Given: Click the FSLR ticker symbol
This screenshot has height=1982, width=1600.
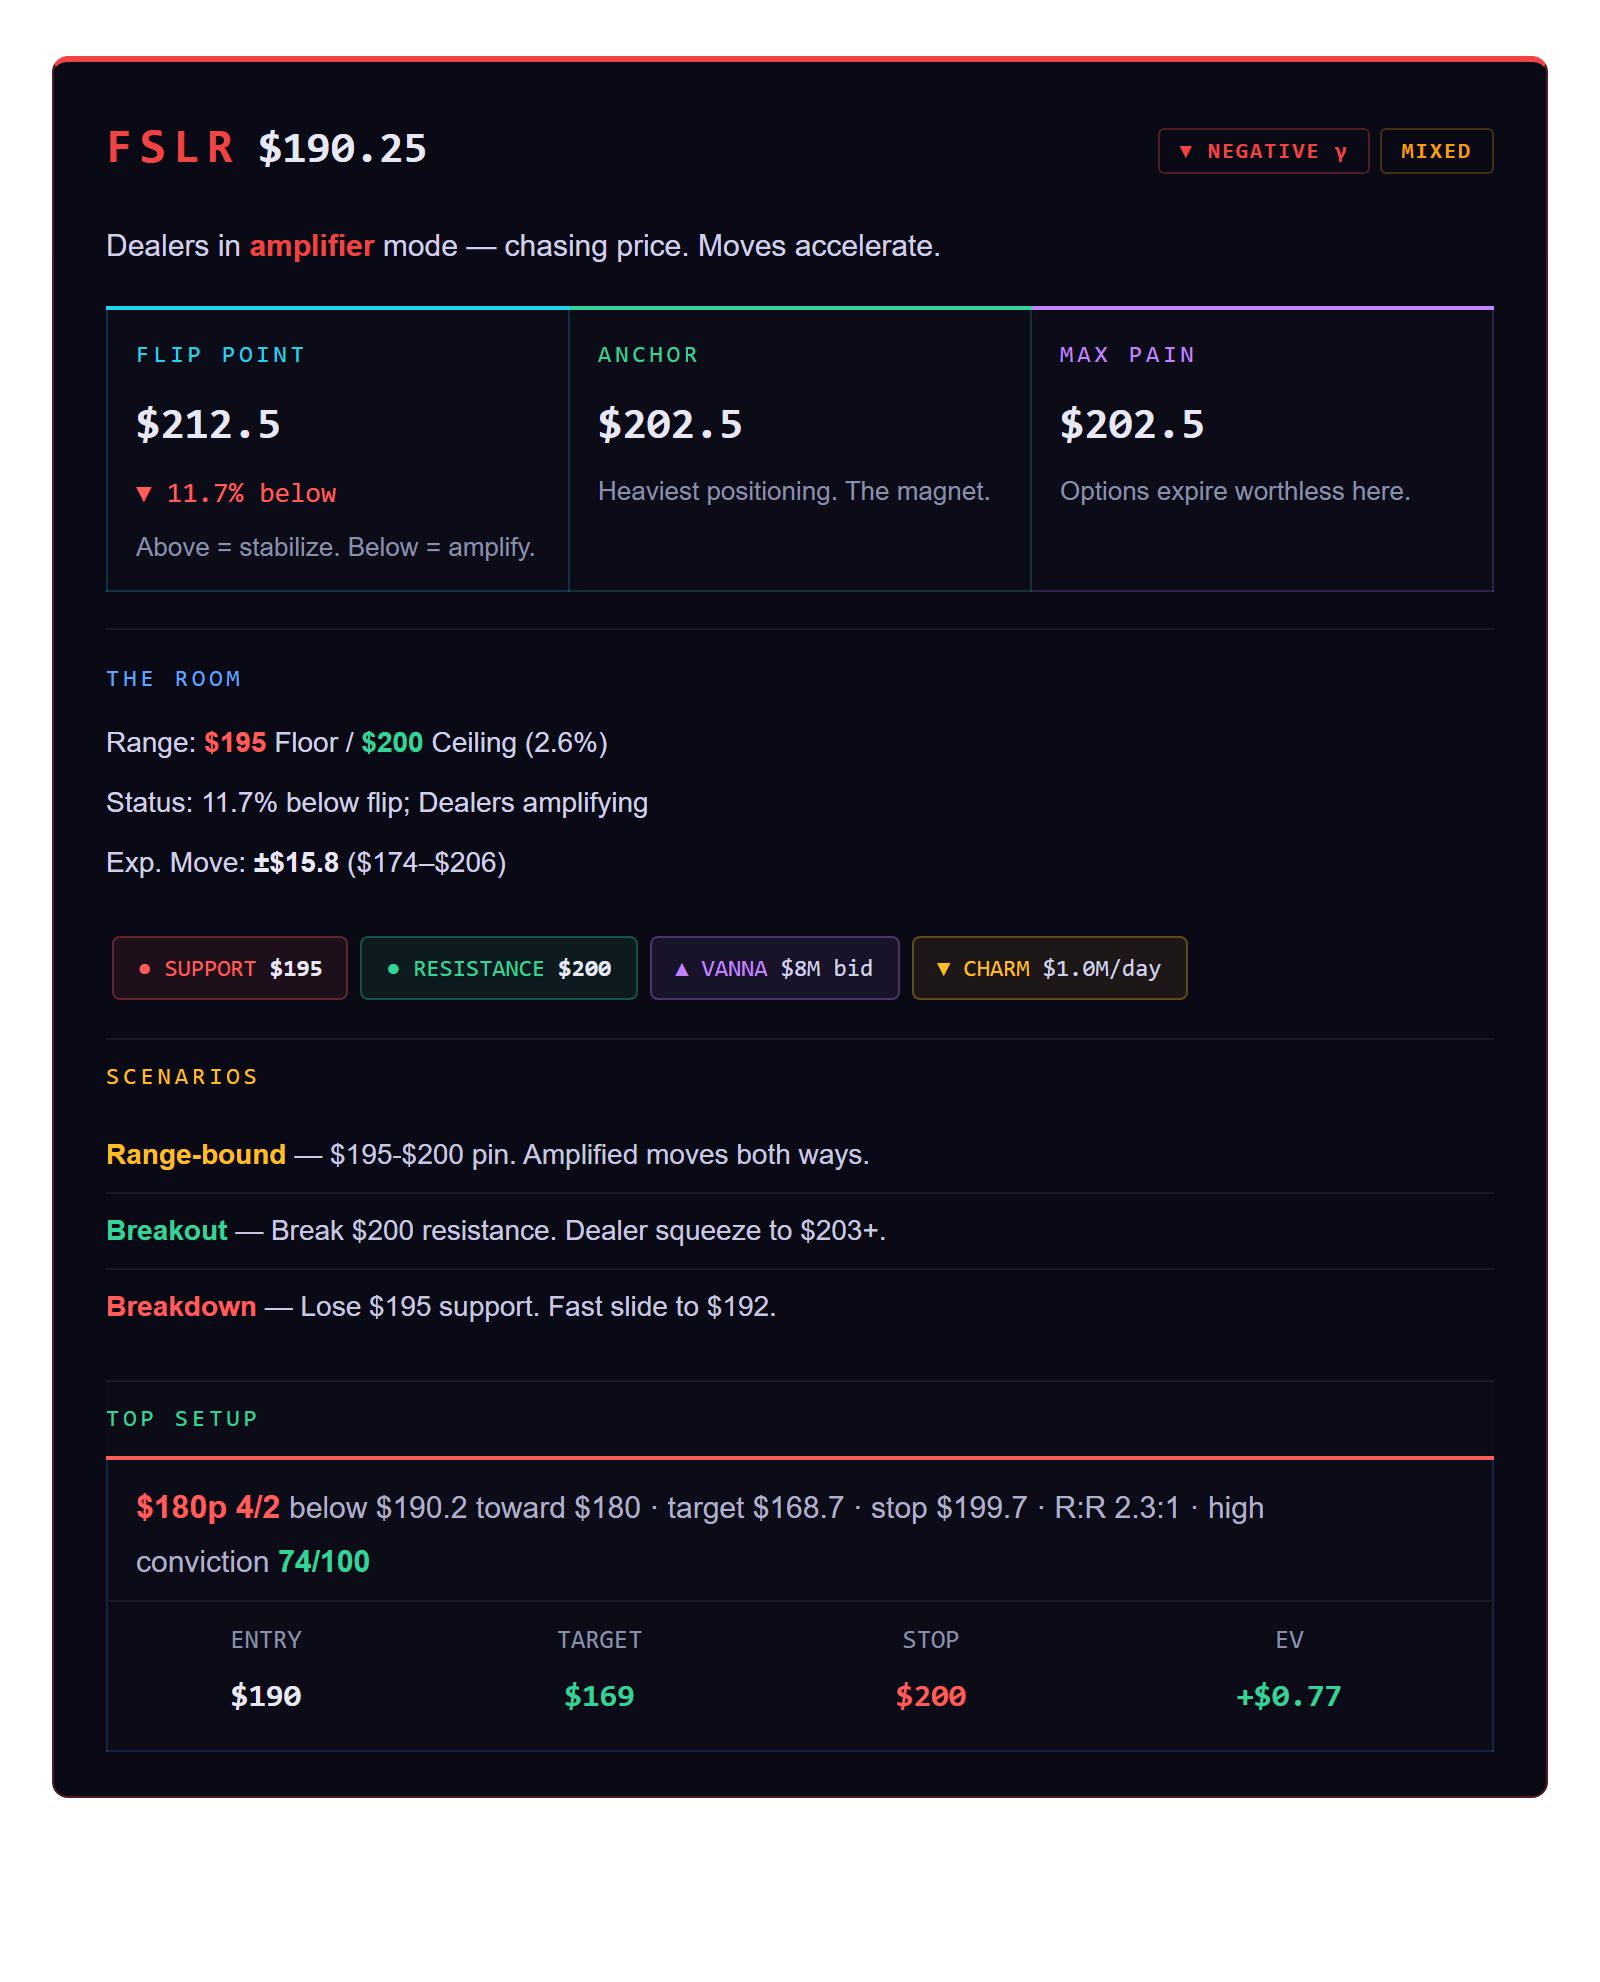Looking at the screenshot, I should coord(171,148).
